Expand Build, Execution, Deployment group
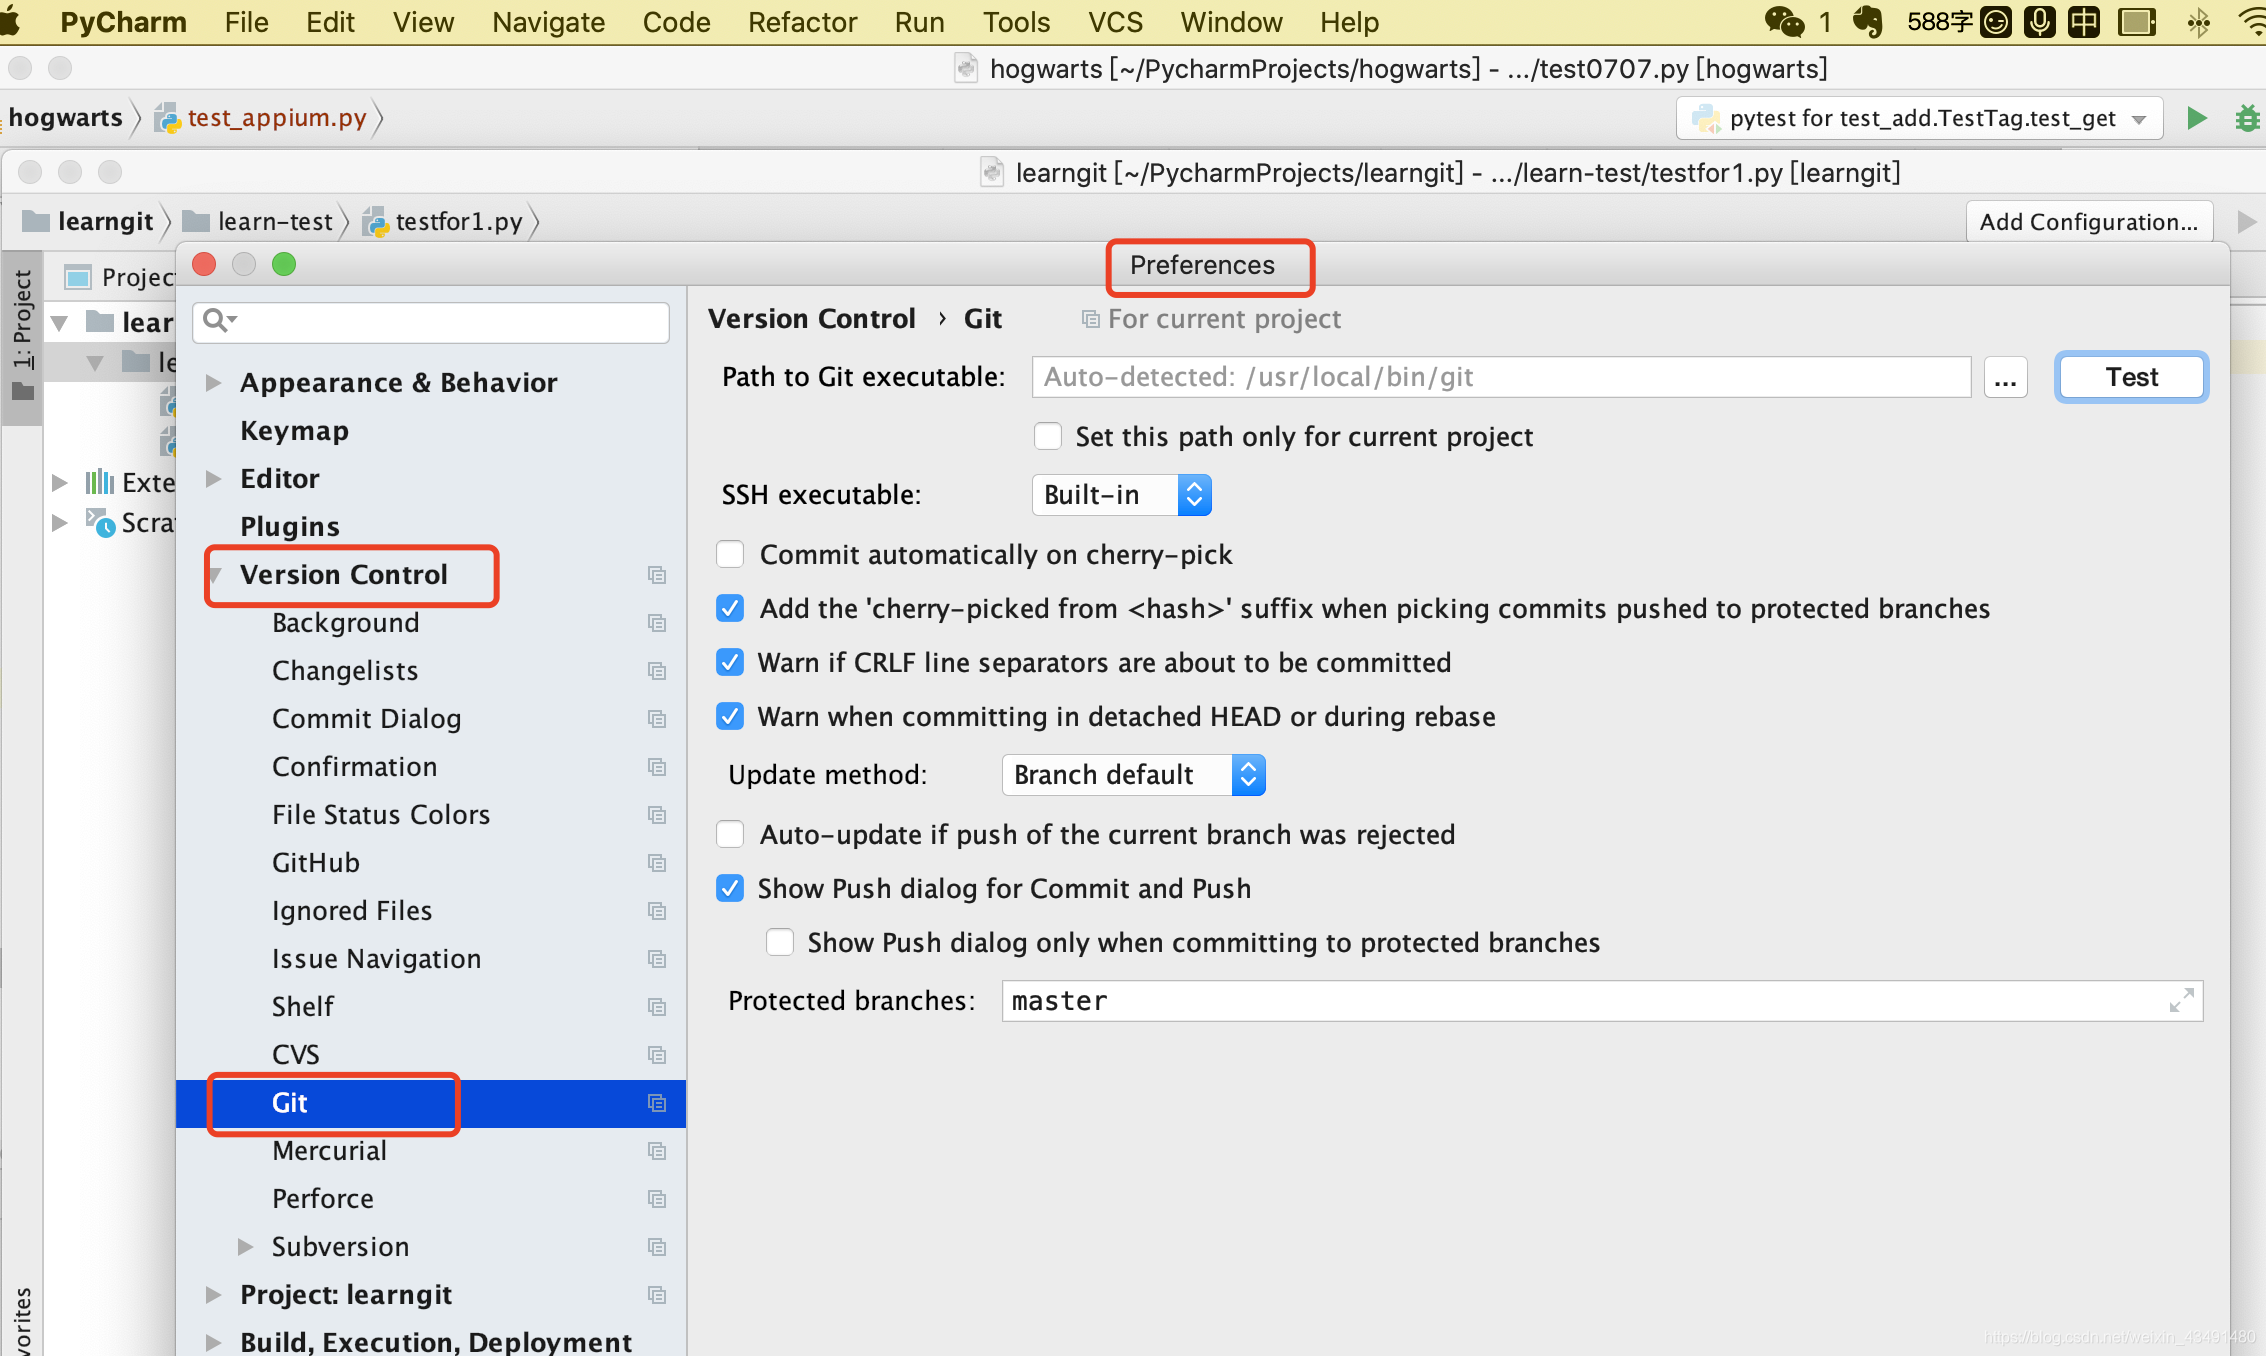This screenshot has width=2266, height=1356. click(213, 1342)
